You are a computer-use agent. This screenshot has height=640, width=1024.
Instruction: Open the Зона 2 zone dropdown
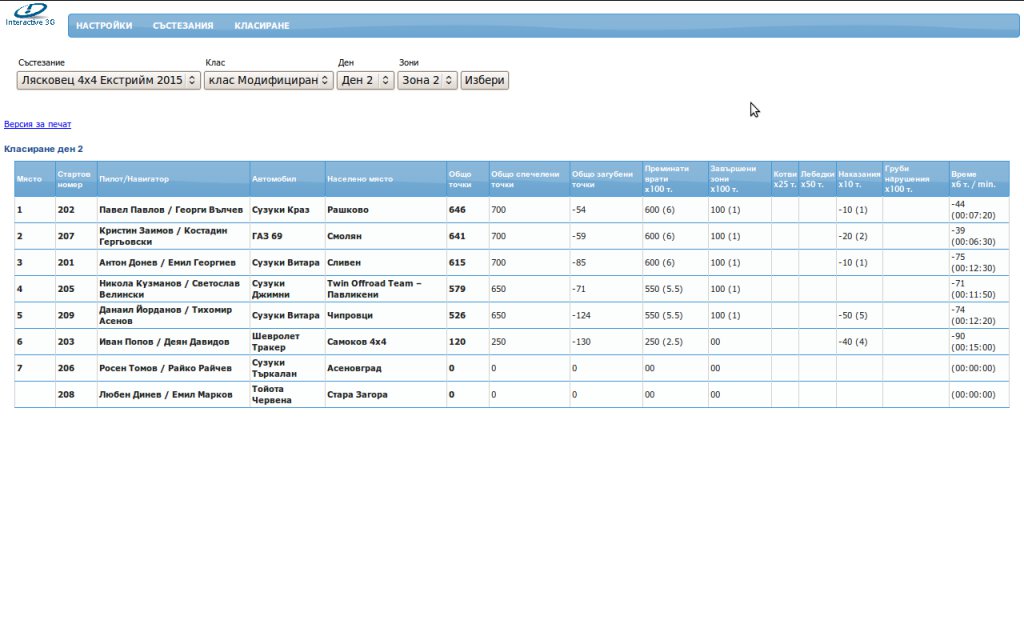(x=427, y=80)
